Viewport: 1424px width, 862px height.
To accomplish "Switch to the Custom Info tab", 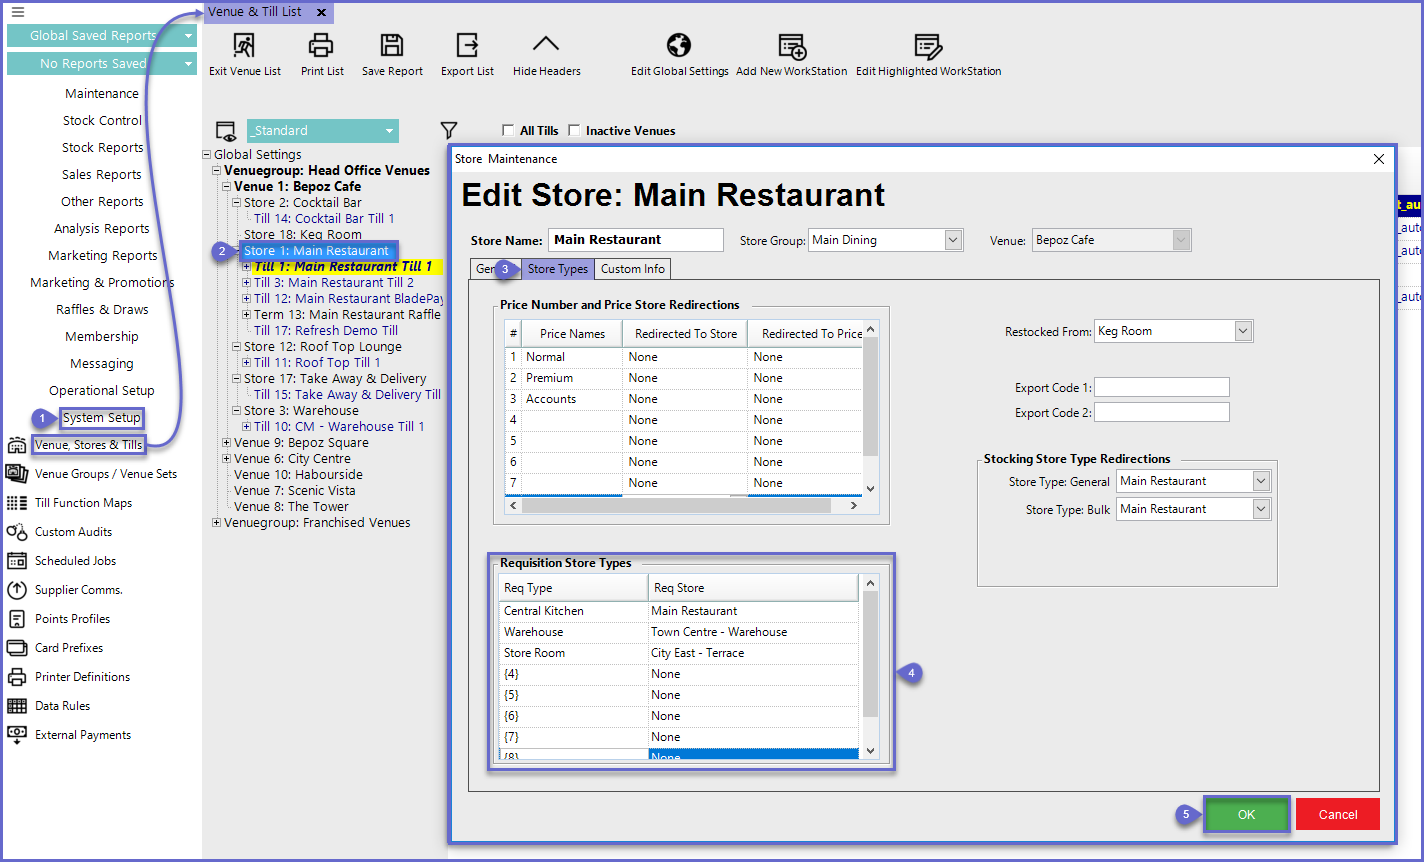I will click(x=632, y=269).
